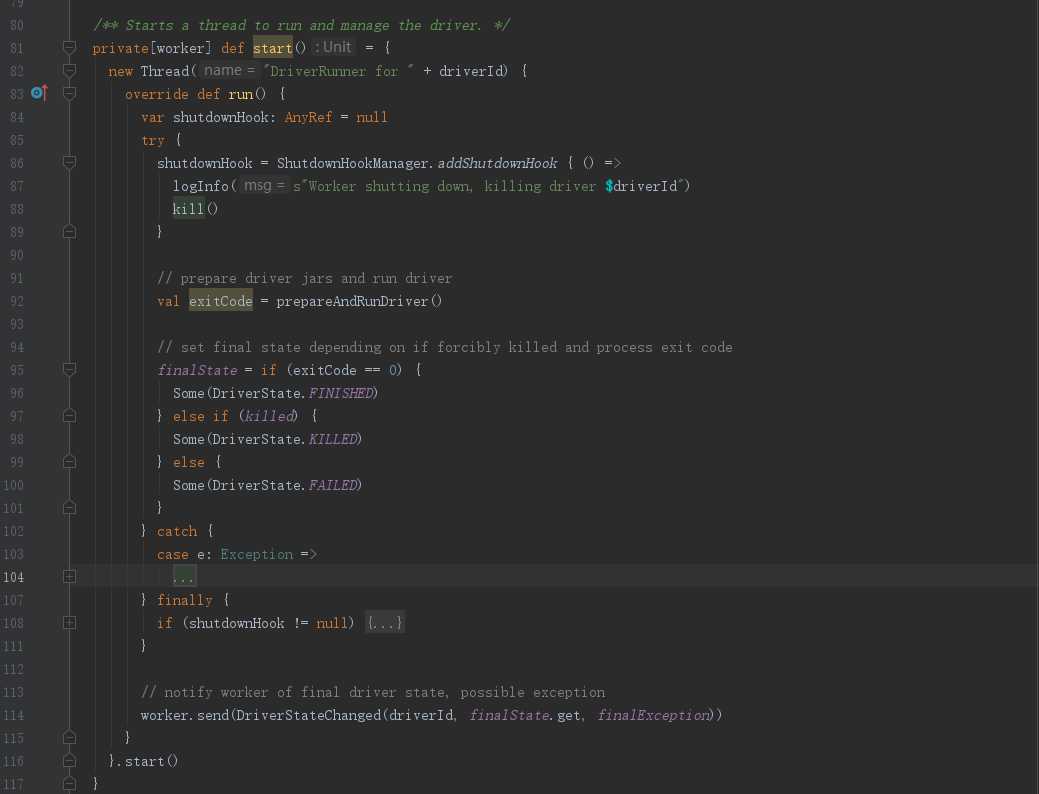Click fold marker at else if killed line 97
1039x794 pixels.
coord(69,416)
